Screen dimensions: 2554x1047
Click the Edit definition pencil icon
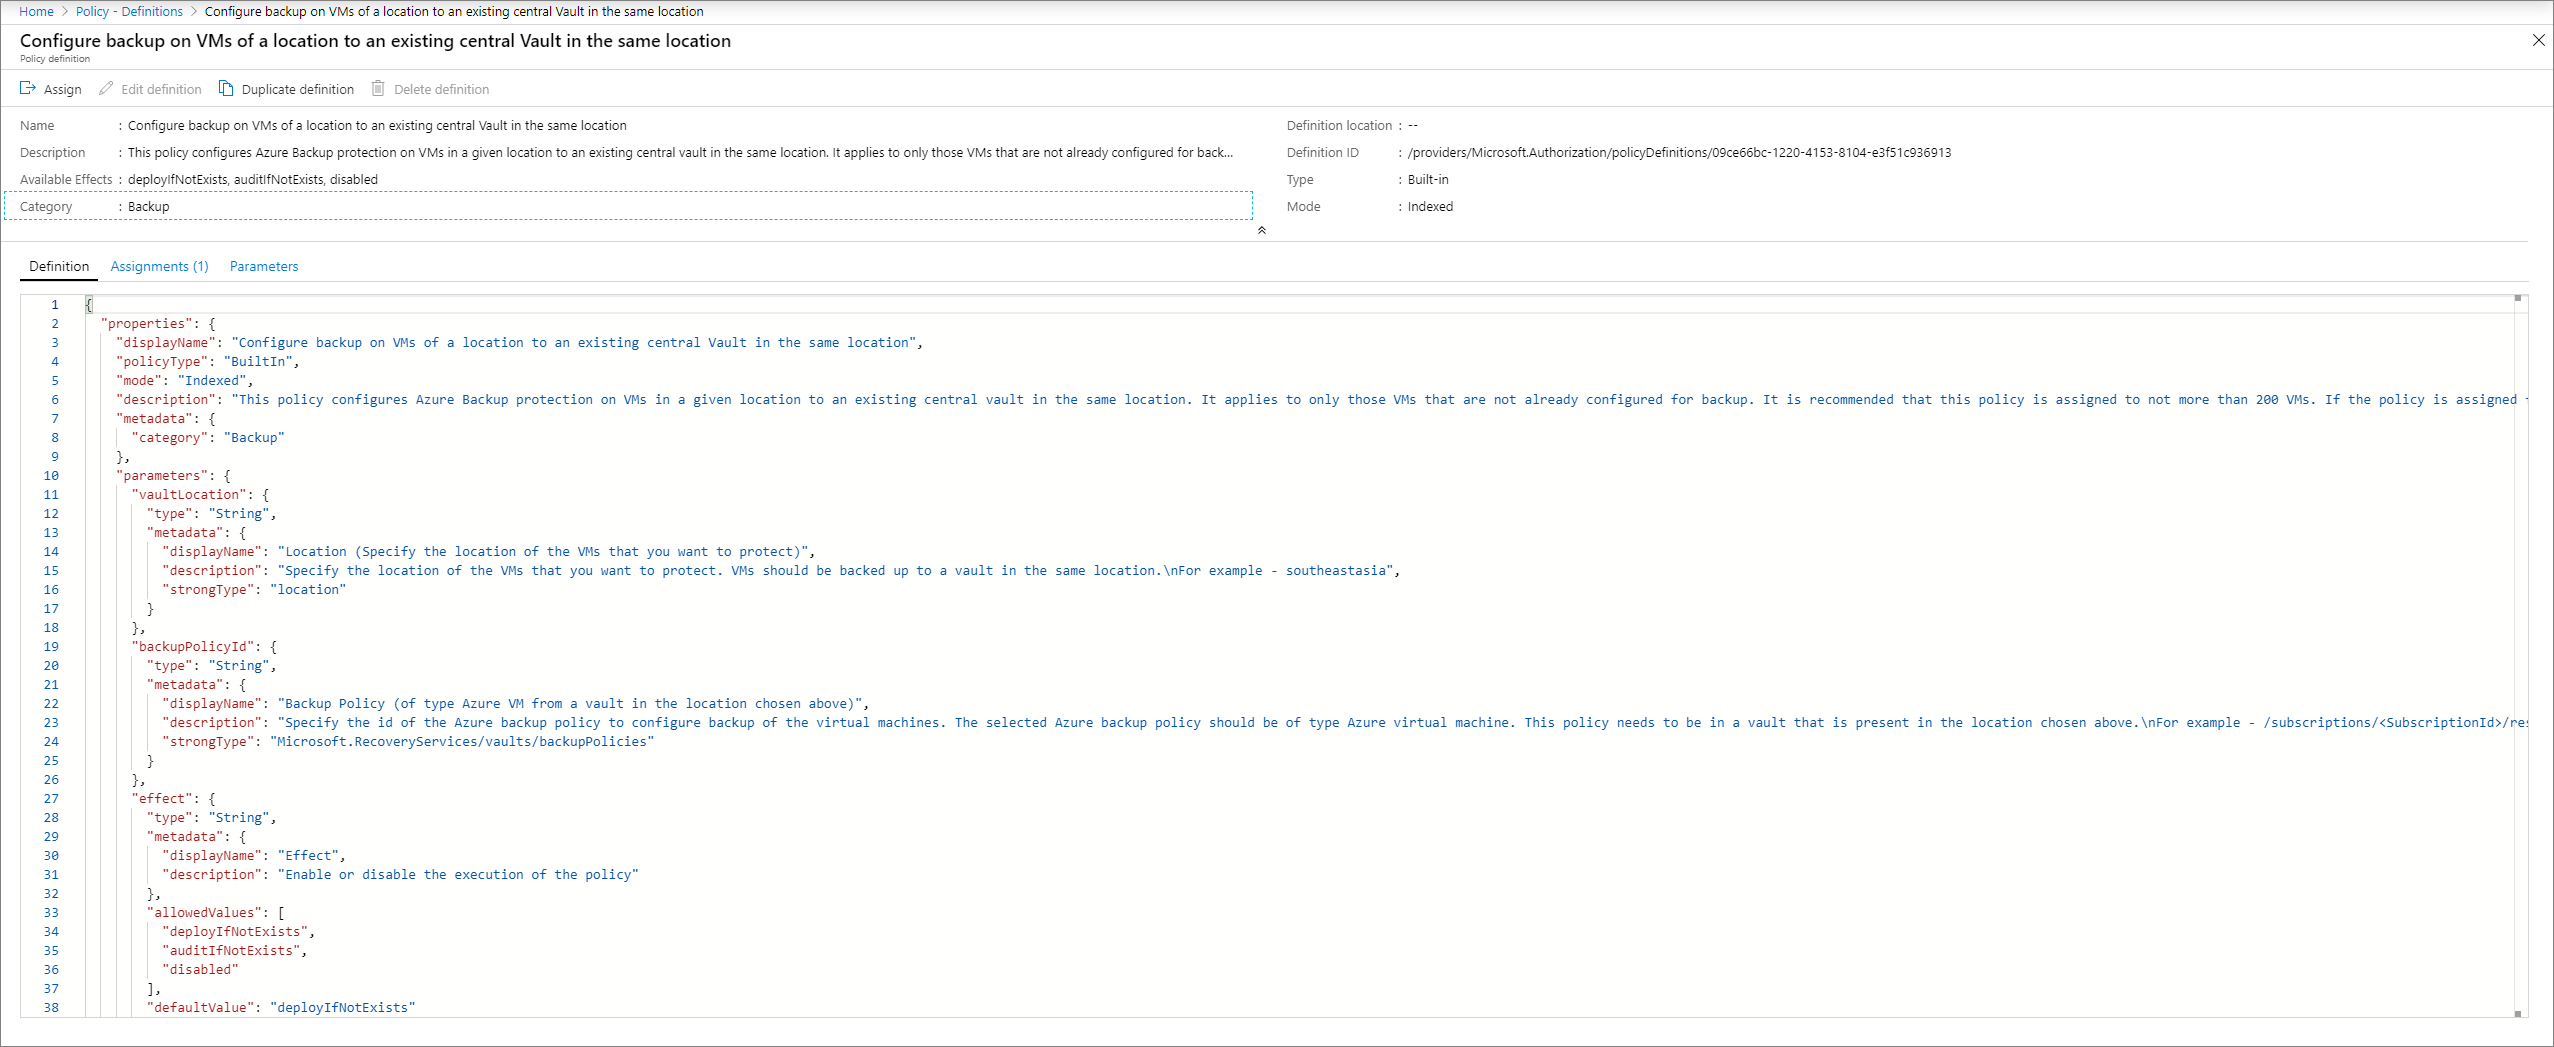pyautogui.click(x=106, y=89)
